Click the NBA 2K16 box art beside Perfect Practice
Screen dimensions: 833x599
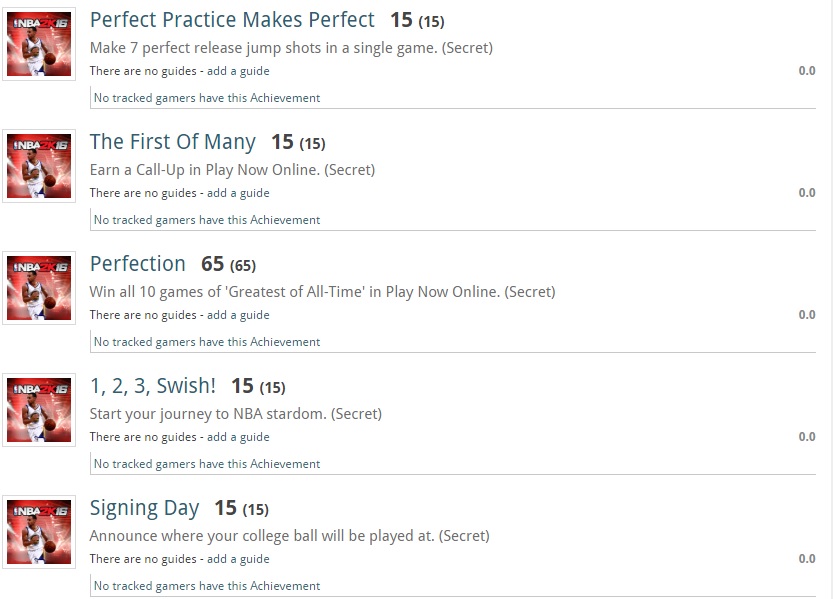(39, 44)
